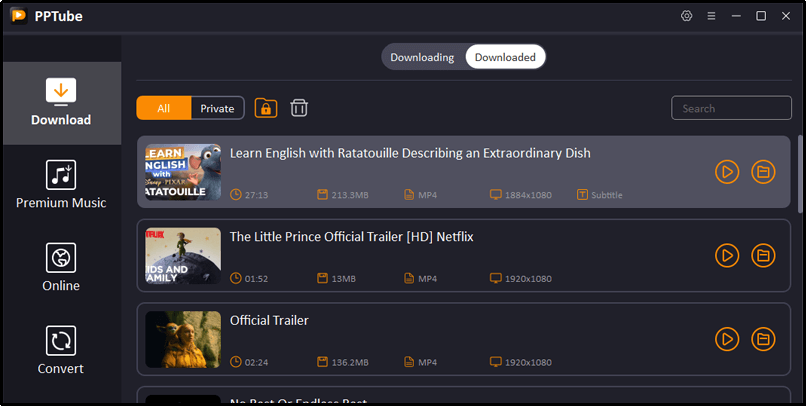806x406 pixels.
Task: Play the Official Trailer video
Action: [727, 338]
